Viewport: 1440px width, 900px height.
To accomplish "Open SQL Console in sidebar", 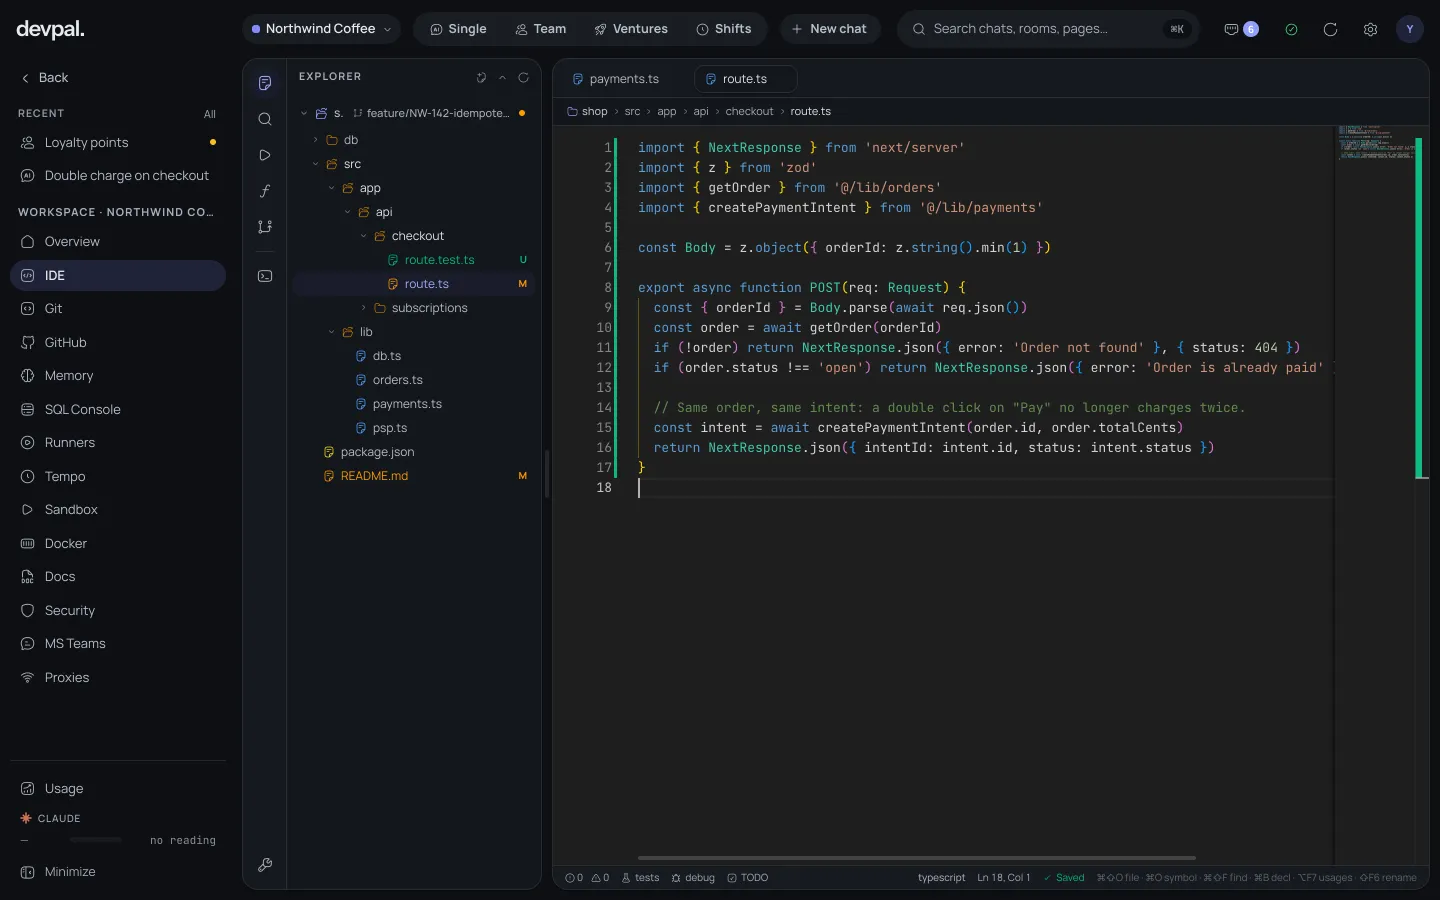I will point(118,410).
